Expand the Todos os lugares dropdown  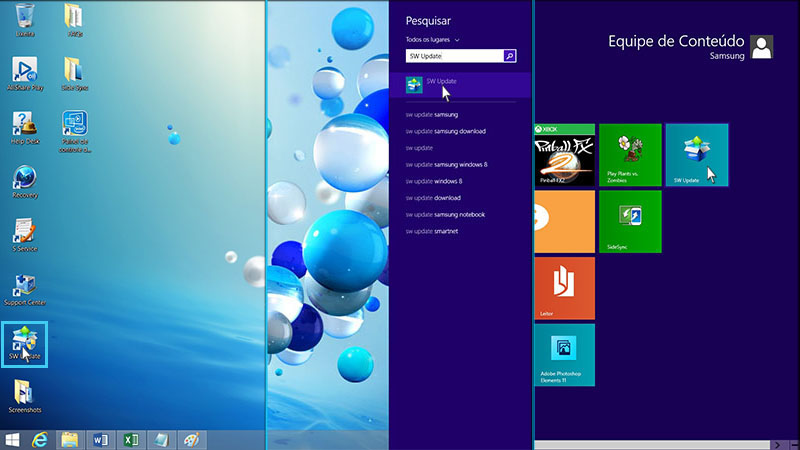[x=432, y=40]
